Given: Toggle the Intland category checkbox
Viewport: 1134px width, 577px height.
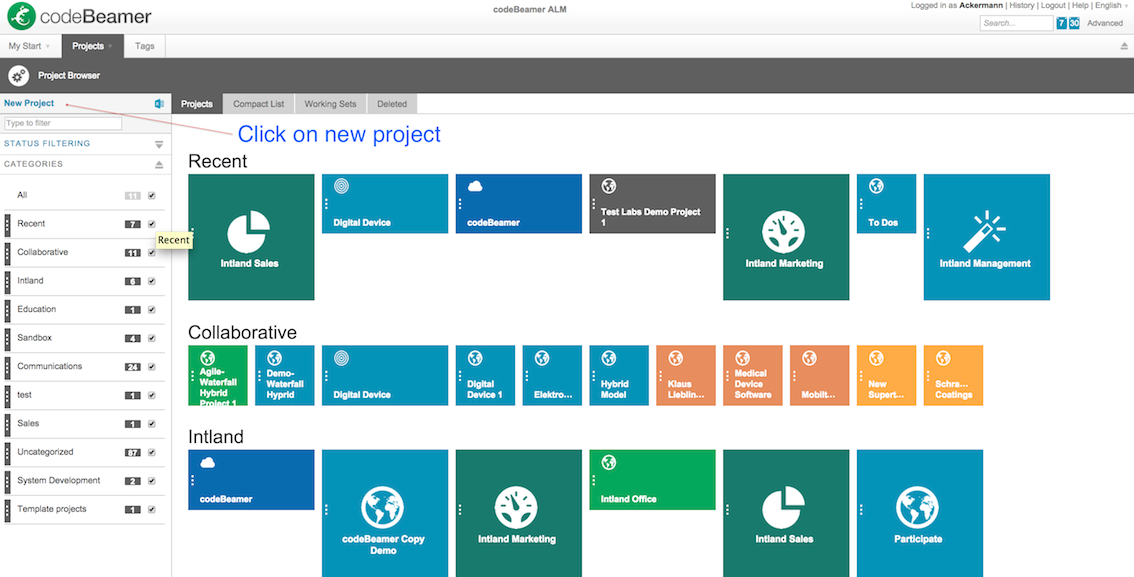Looking at the screenshot, I should click(x=152, y=281).
